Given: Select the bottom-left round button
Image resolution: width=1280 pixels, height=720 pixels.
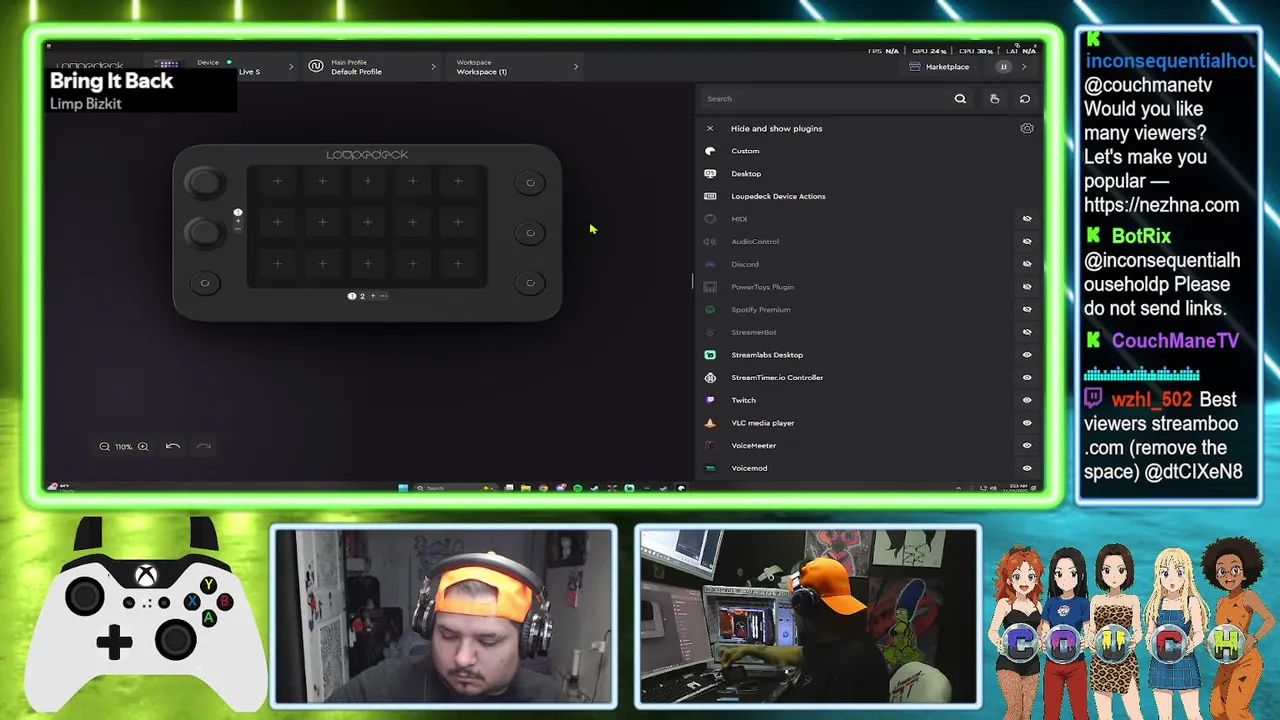Looking at the screenshot, I should tap(205, 283).
